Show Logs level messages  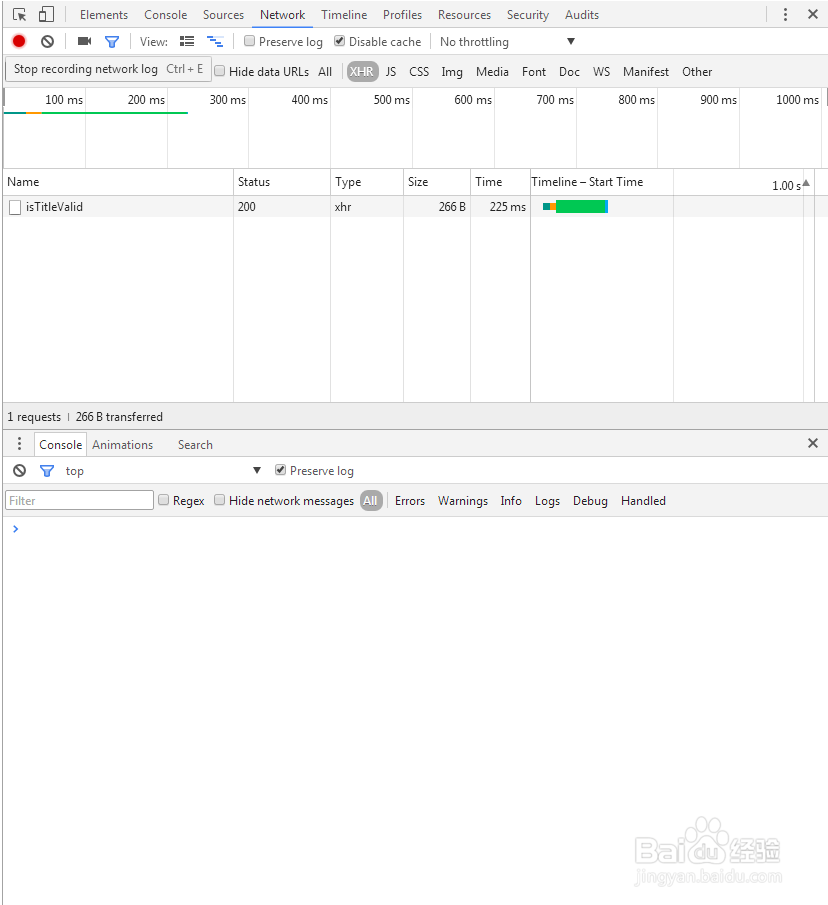pos(547,500)
